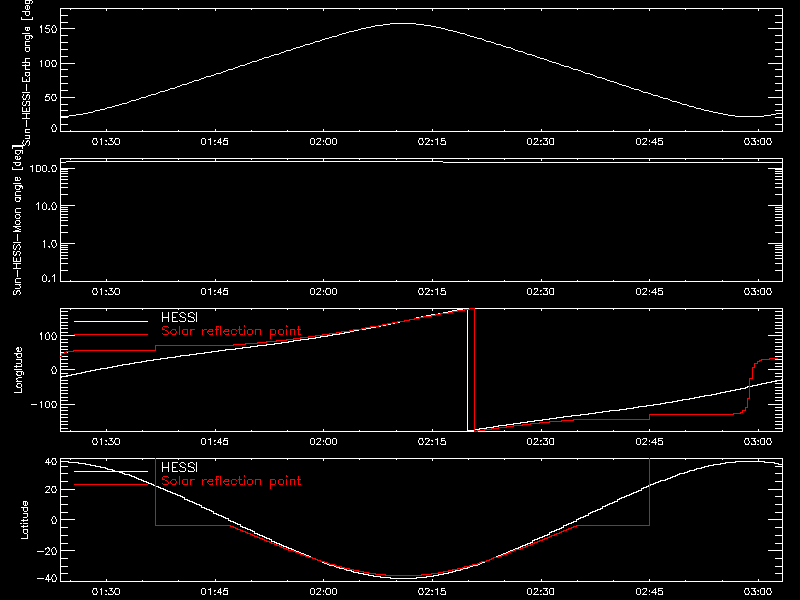This screenshot has width=800, height=600.
Task: Click the 150 tick label in Earth angle plot
Action: 48,29
